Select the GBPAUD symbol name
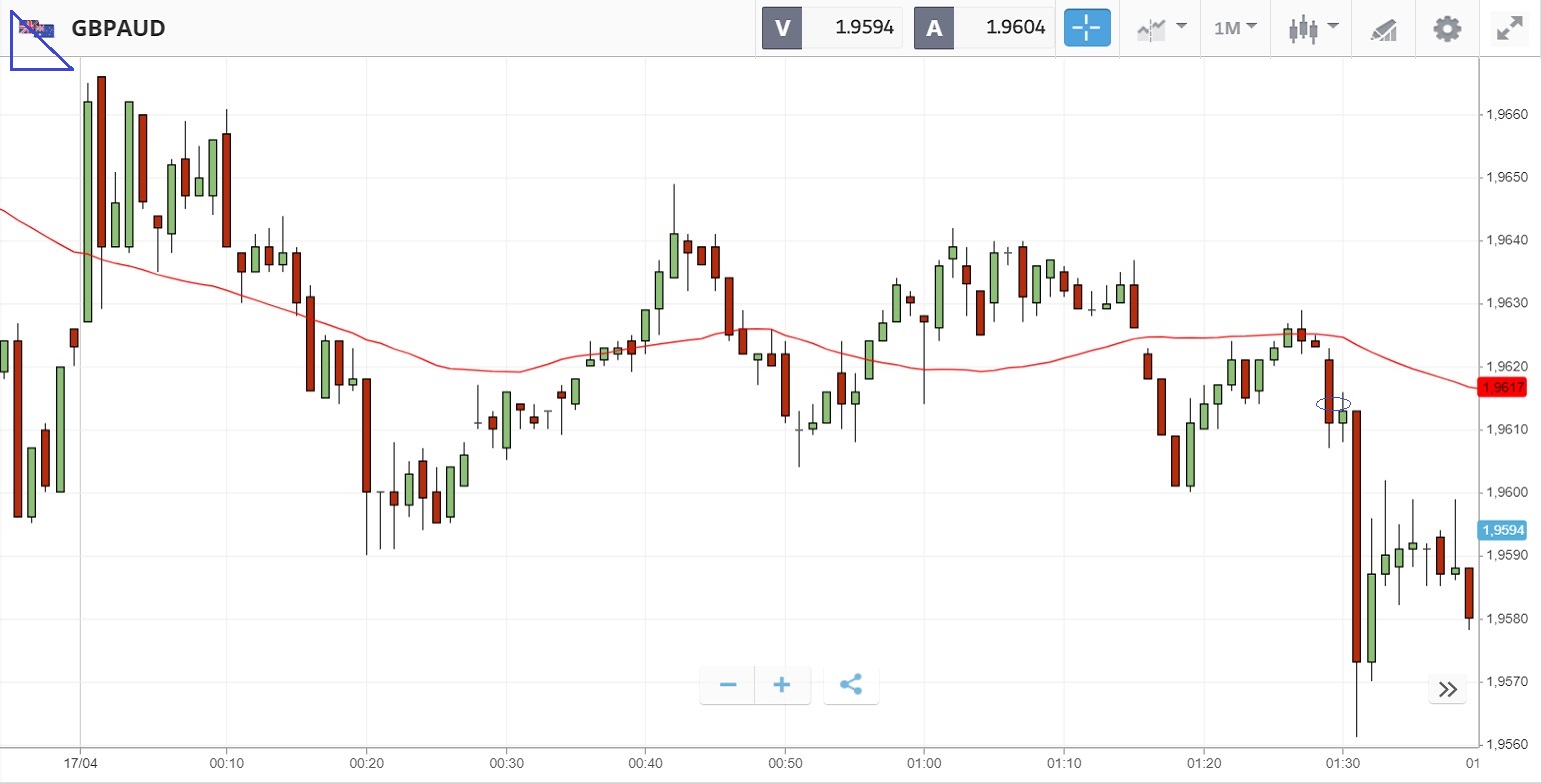The image size is (1541, 783). pos(118,28)
